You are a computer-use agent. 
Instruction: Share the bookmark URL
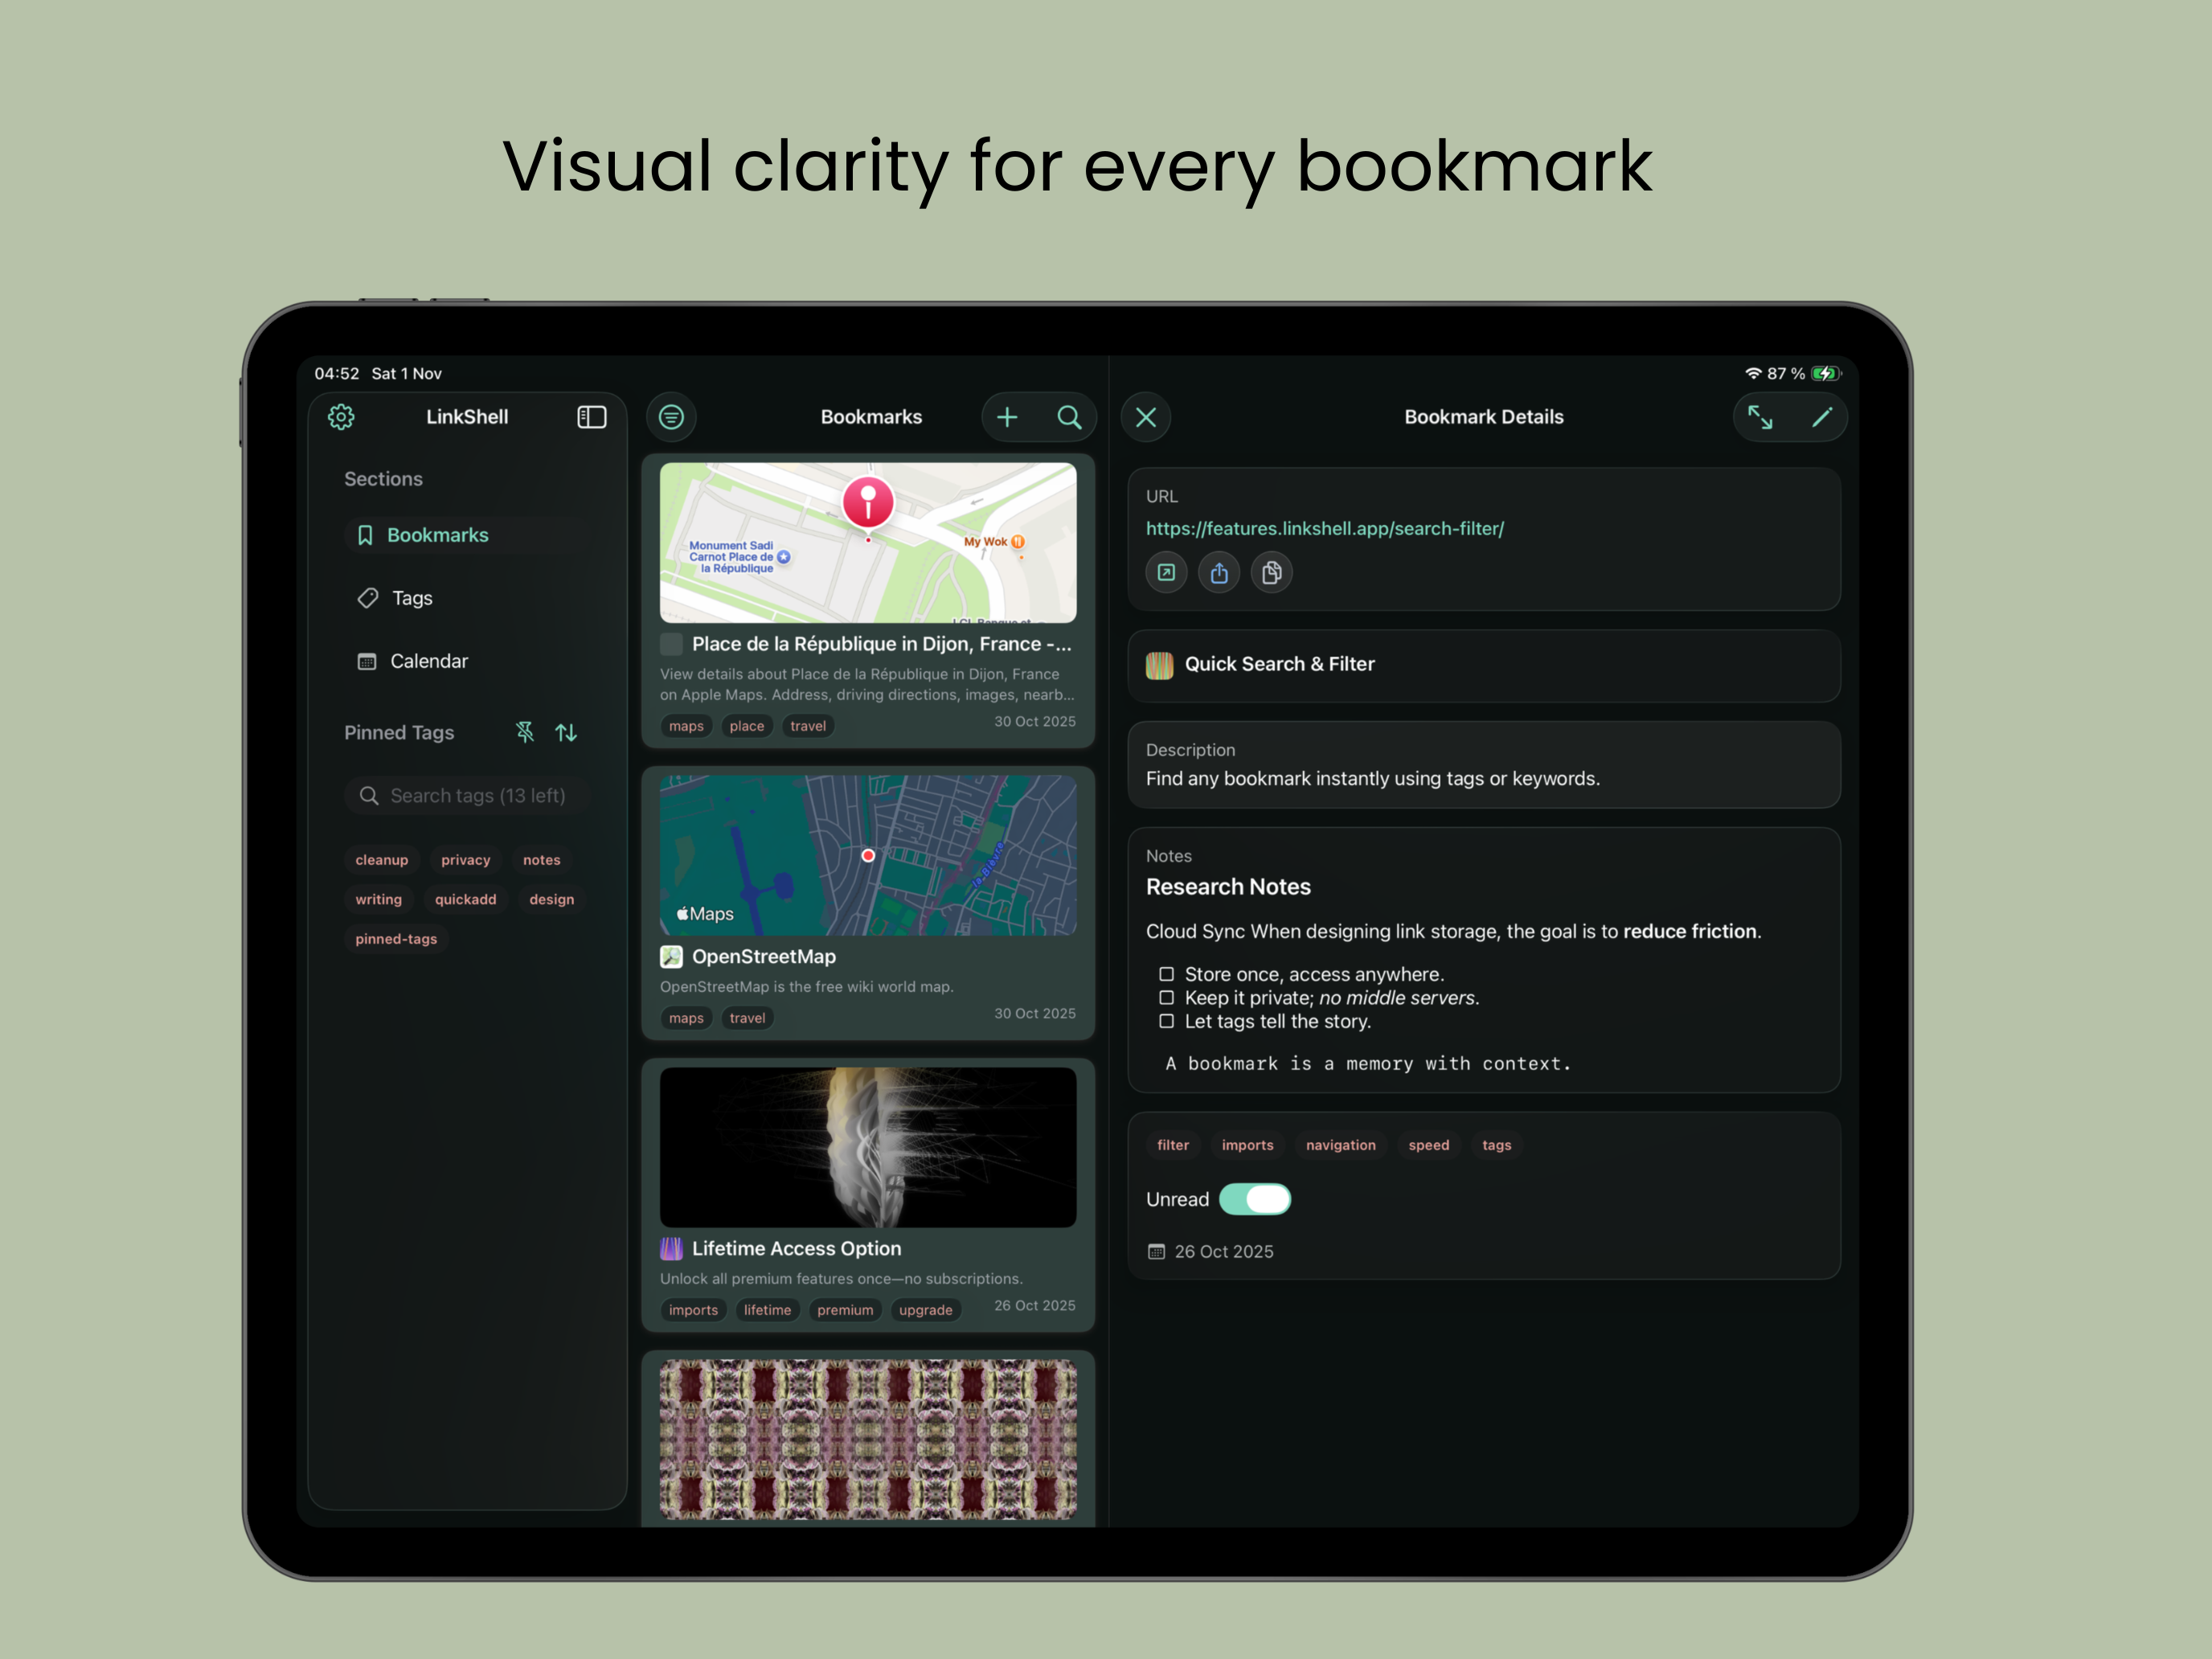1219,572
